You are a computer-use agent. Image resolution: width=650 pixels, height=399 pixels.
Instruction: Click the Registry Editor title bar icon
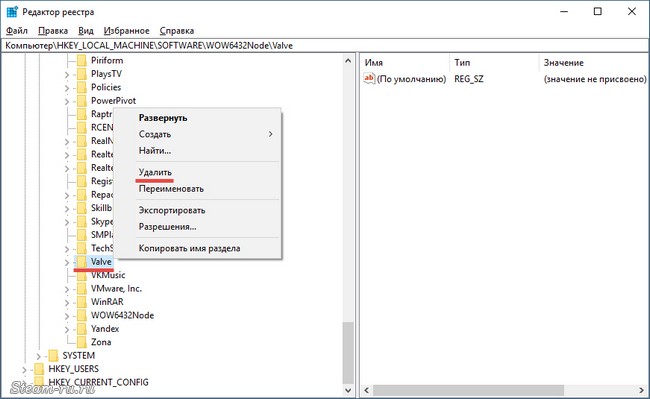tap(12, 12)
